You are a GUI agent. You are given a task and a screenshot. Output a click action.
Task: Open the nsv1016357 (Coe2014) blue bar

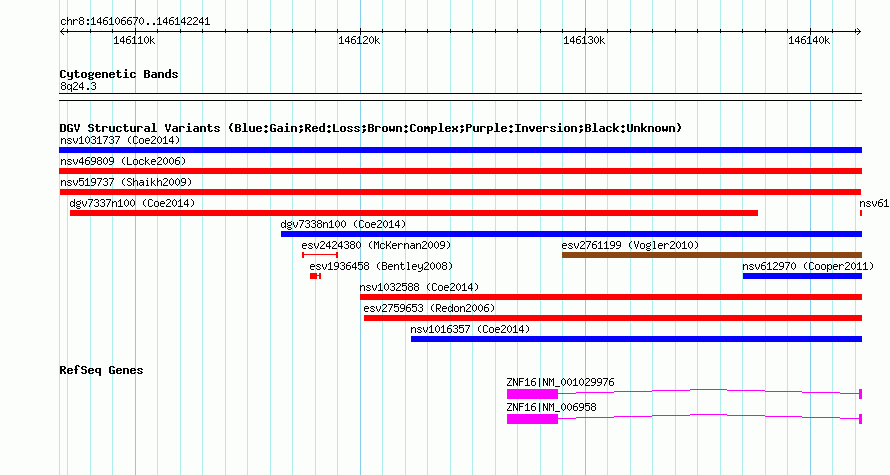pyautogui.click(x=636, y=339)
